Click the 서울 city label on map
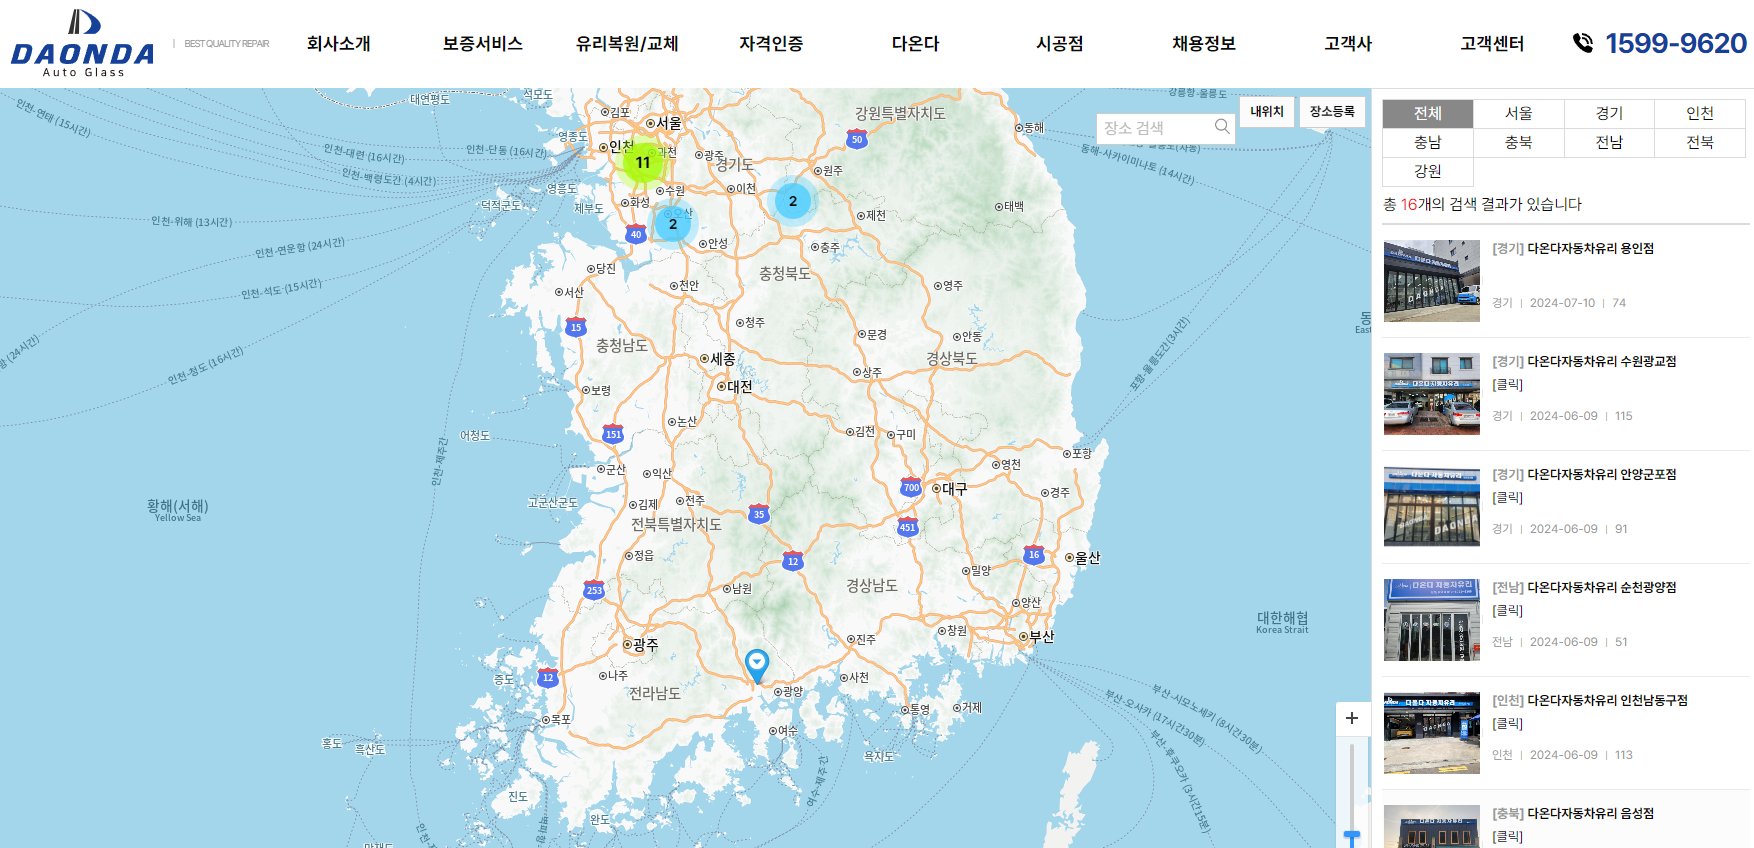This screenshot has width=1754, height=848. (669, 123)
